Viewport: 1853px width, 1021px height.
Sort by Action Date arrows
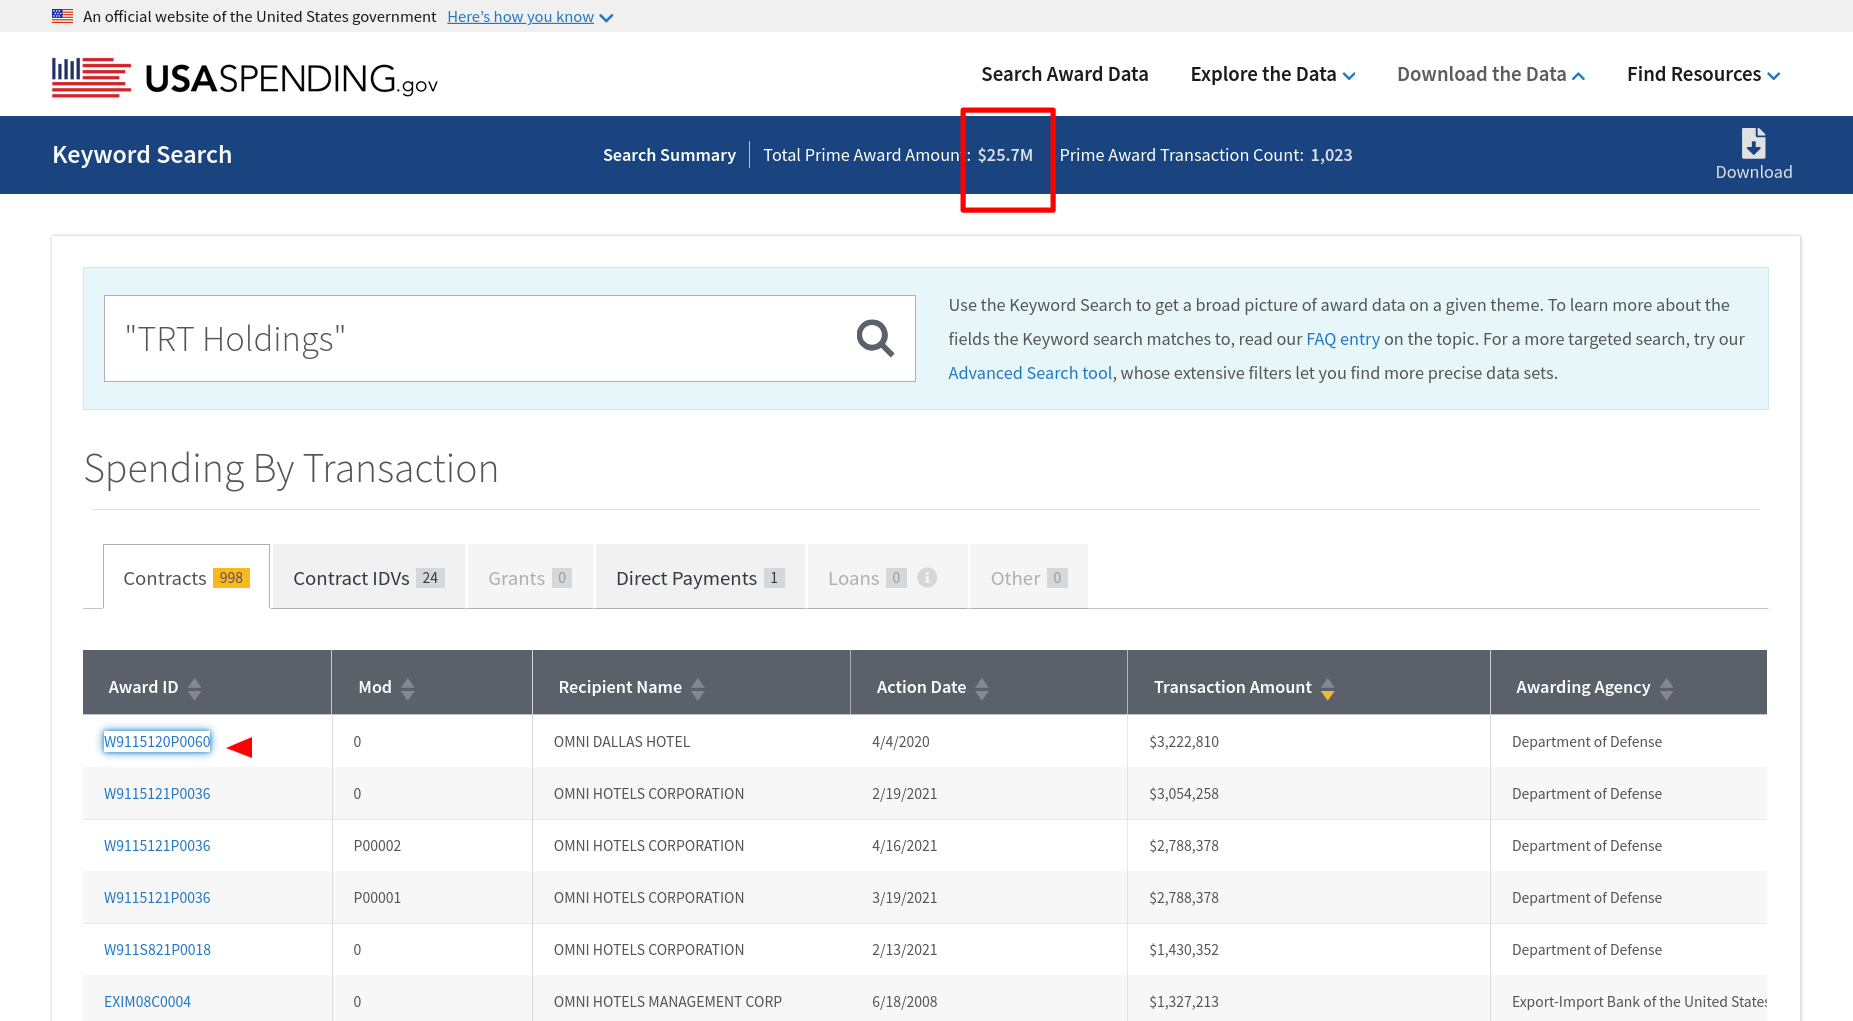pyautogui.click(x=982, y=688)
